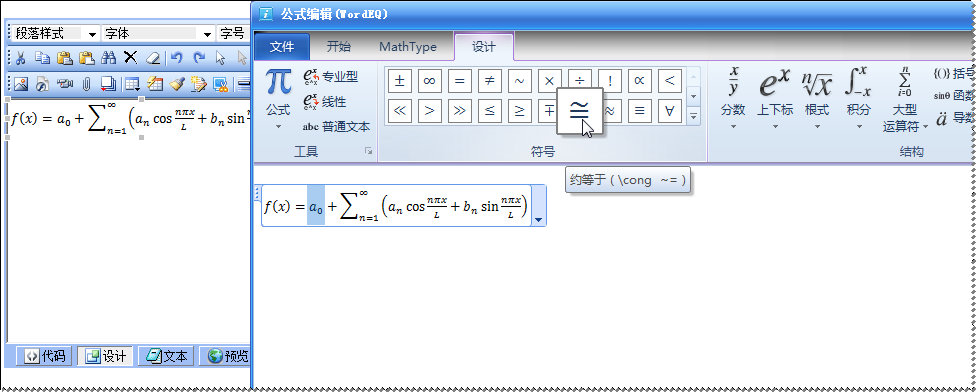This screenshot has height=392, width=976.
Task: Switch to the 开始 ribbon tab
Action: click(x=339, y=47)
